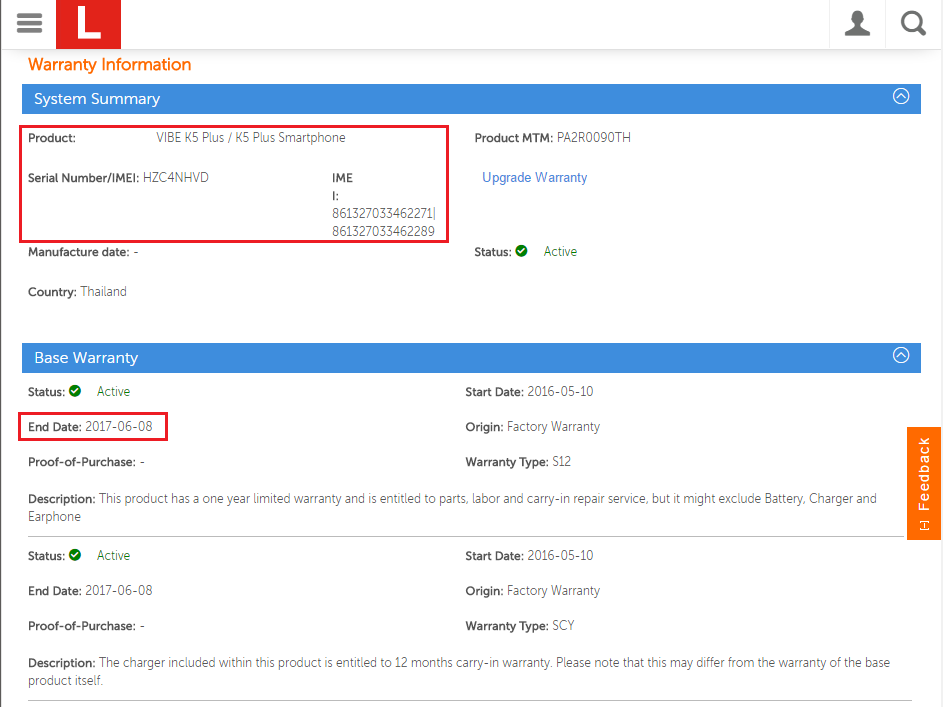The width and height of the screenshot is (943, 707).
Task: Collapse the System Summary section chevron
Action: tap(900, 96)
